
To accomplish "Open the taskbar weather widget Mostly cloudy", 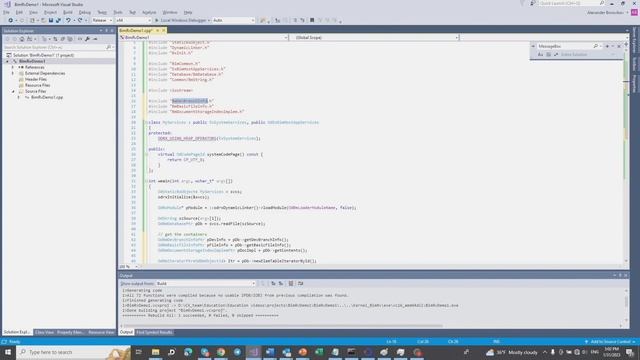I will pos(512,352).
